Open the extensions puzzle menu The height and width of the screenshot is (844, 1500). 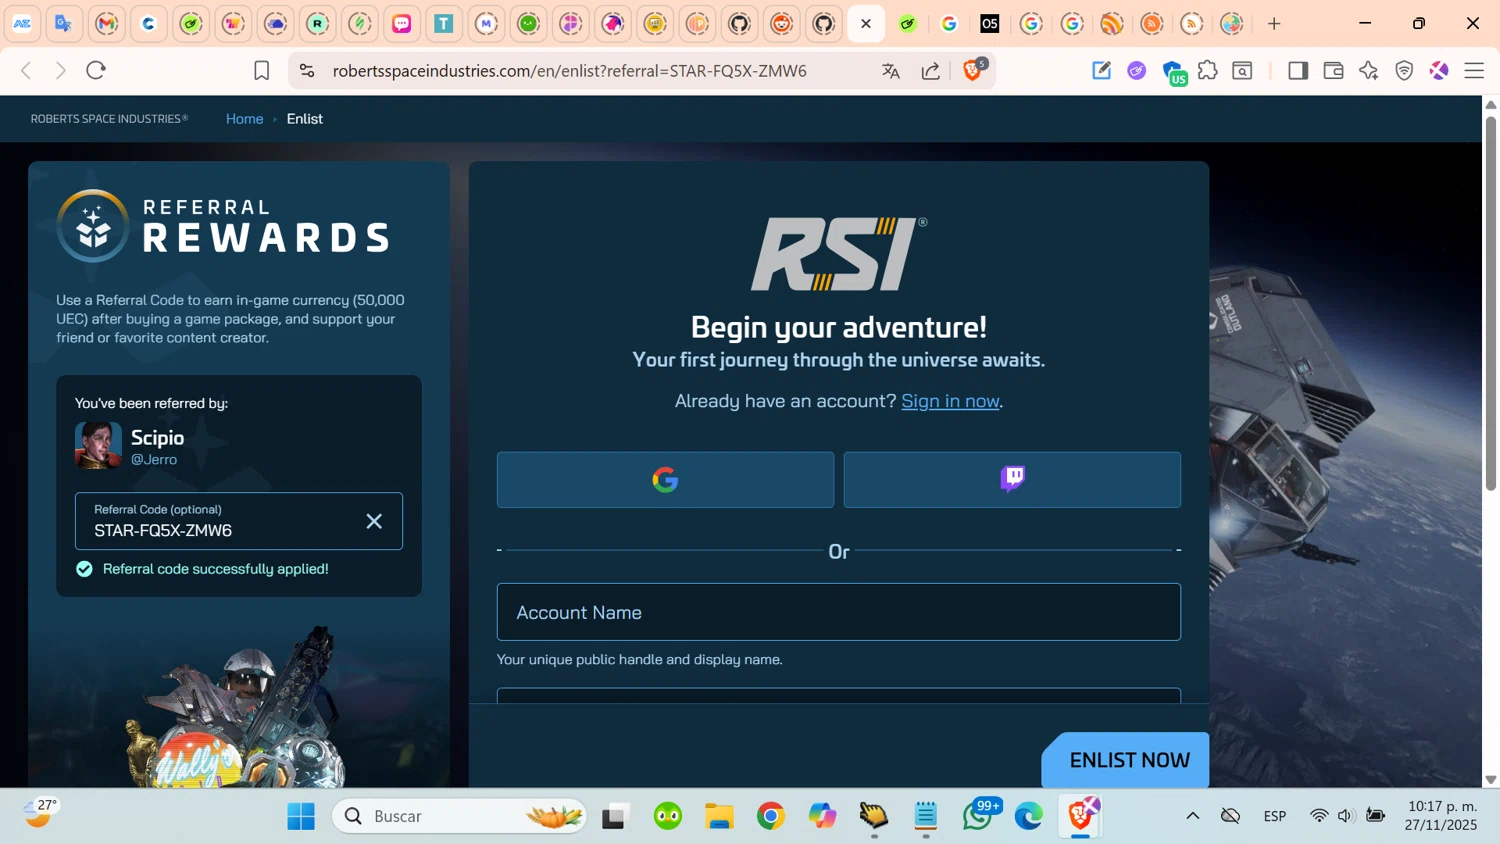[x=1208, y=70]
